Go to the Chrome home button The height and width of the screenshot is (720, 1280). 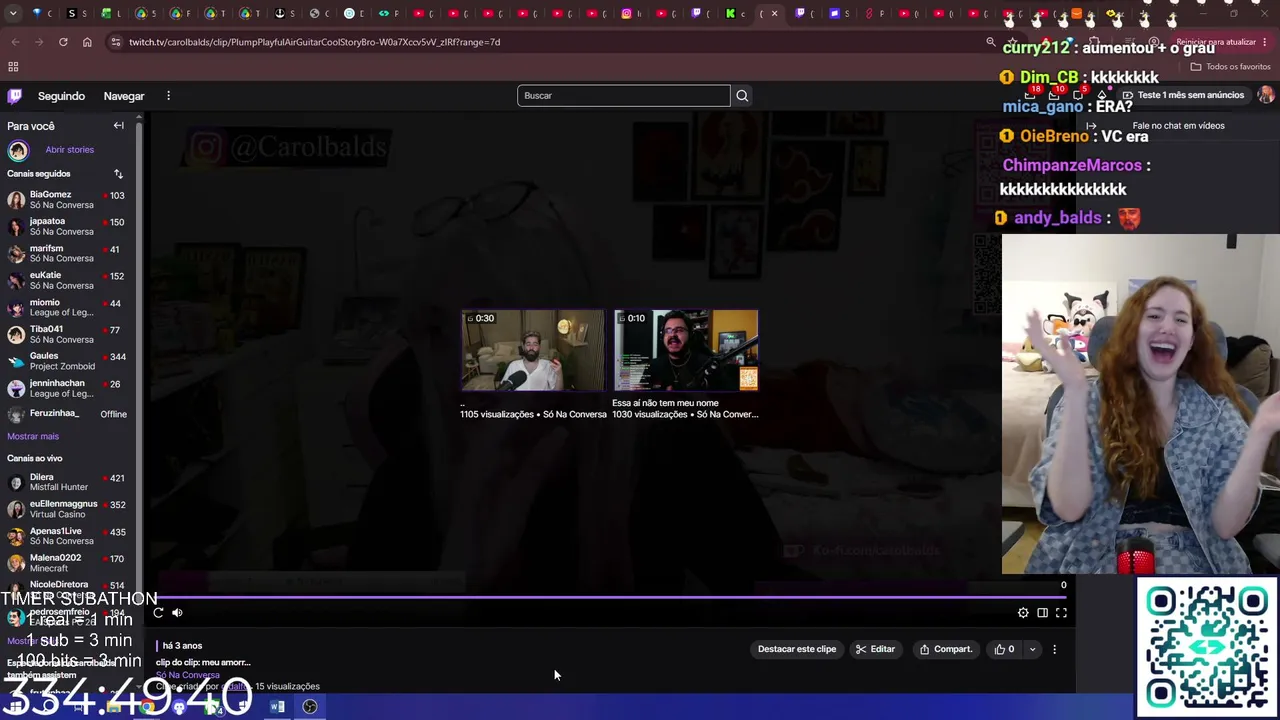[87, 42]
